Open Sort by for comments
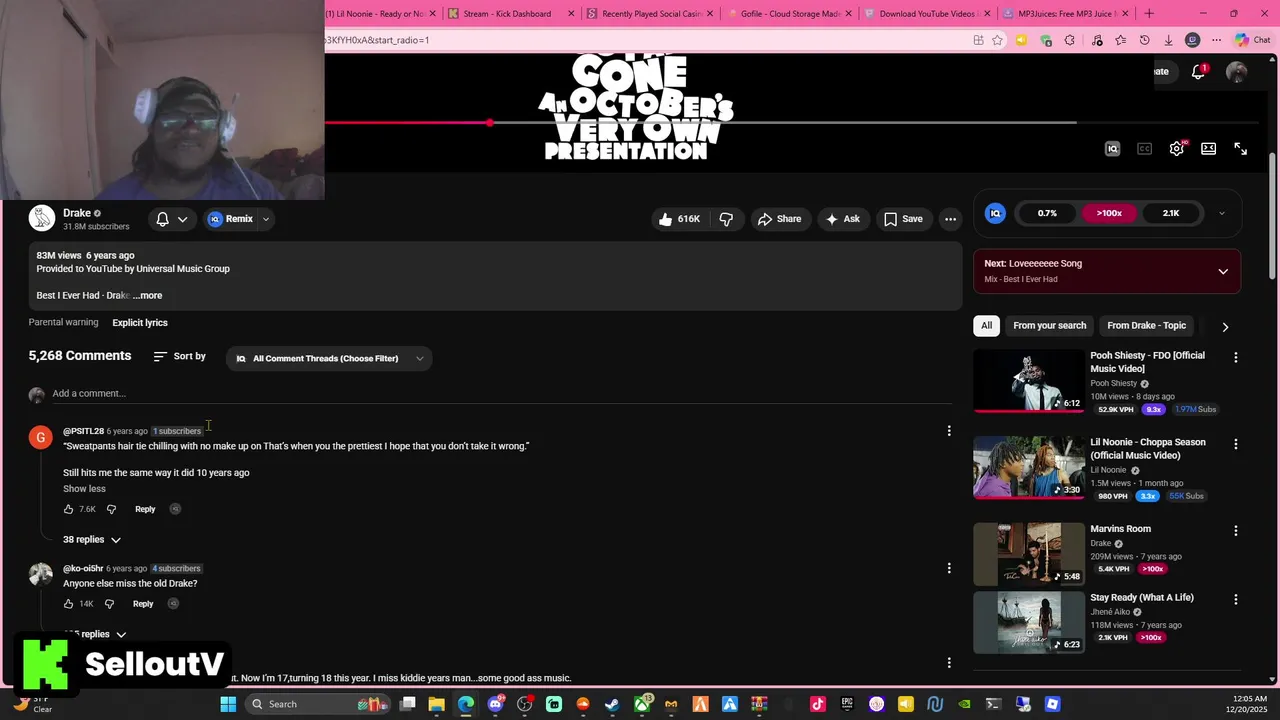Screen dimensions: 1280x720 (180, 357)
